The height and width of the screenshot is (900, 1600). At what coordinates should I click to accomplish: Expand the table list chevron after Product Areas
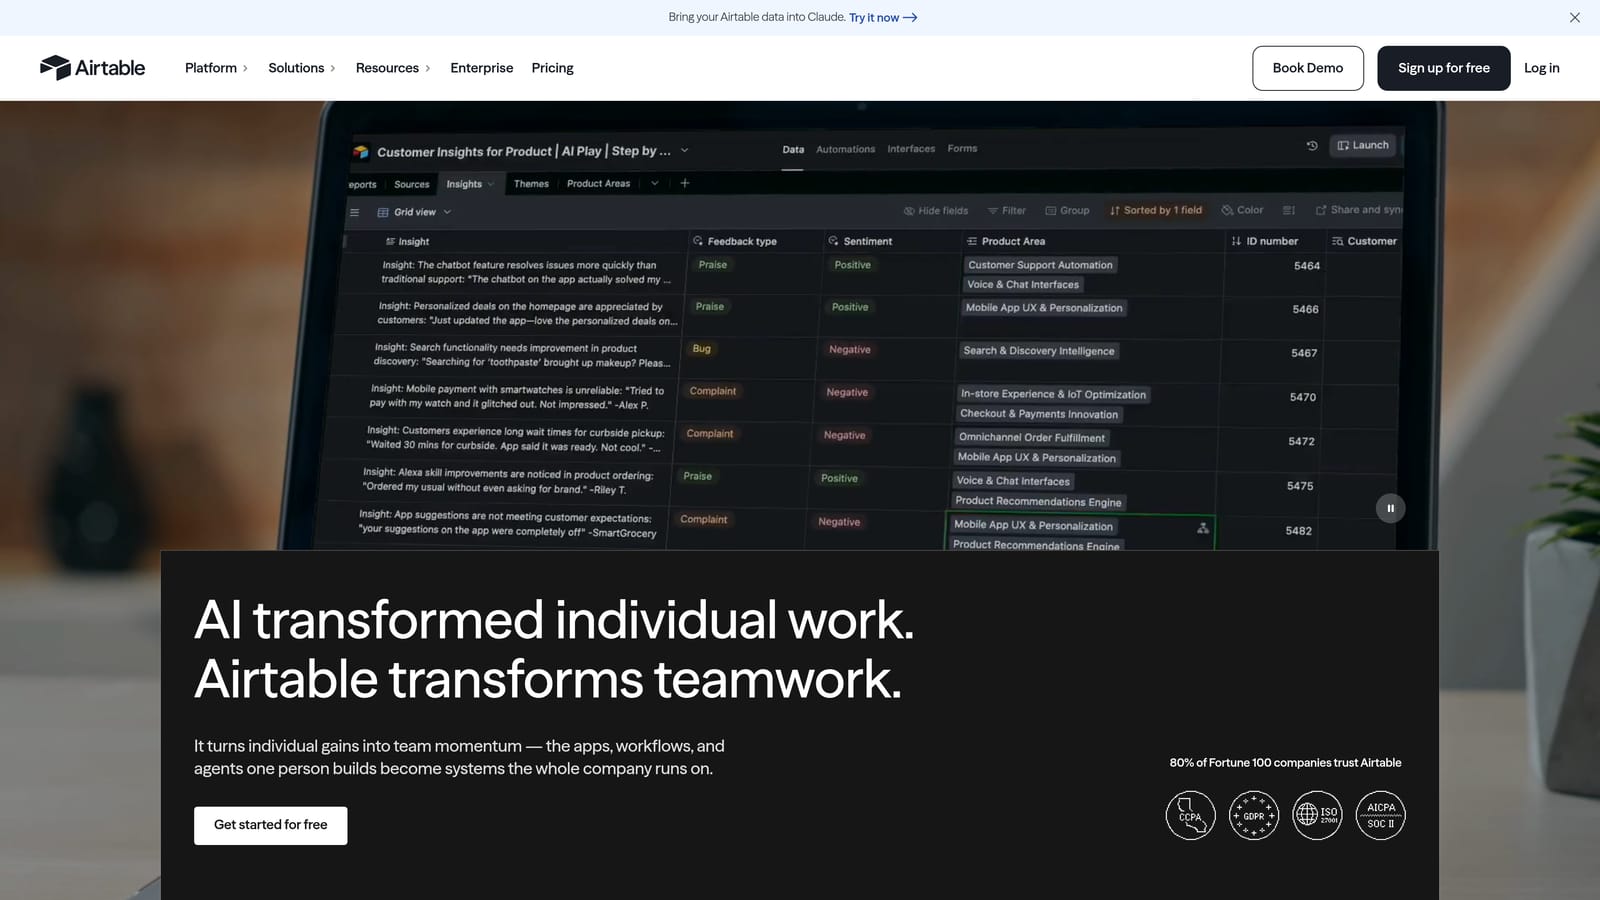655,183
